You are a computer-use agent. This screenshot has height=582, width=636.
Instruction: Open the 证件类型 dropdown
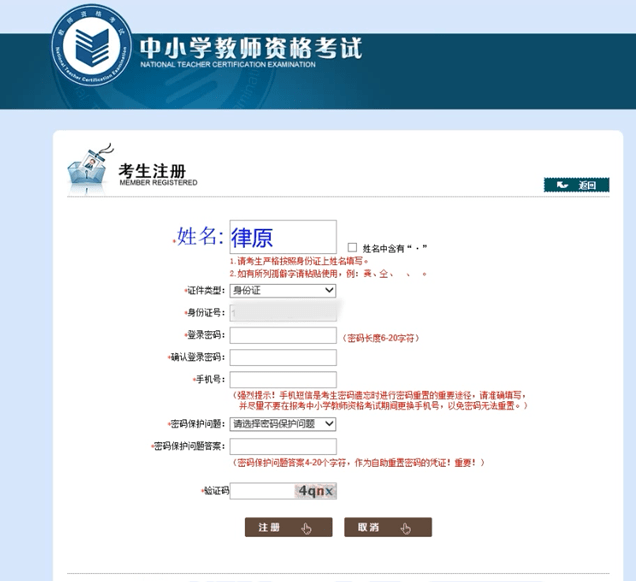pyautogui.click(x=283, y=290)
